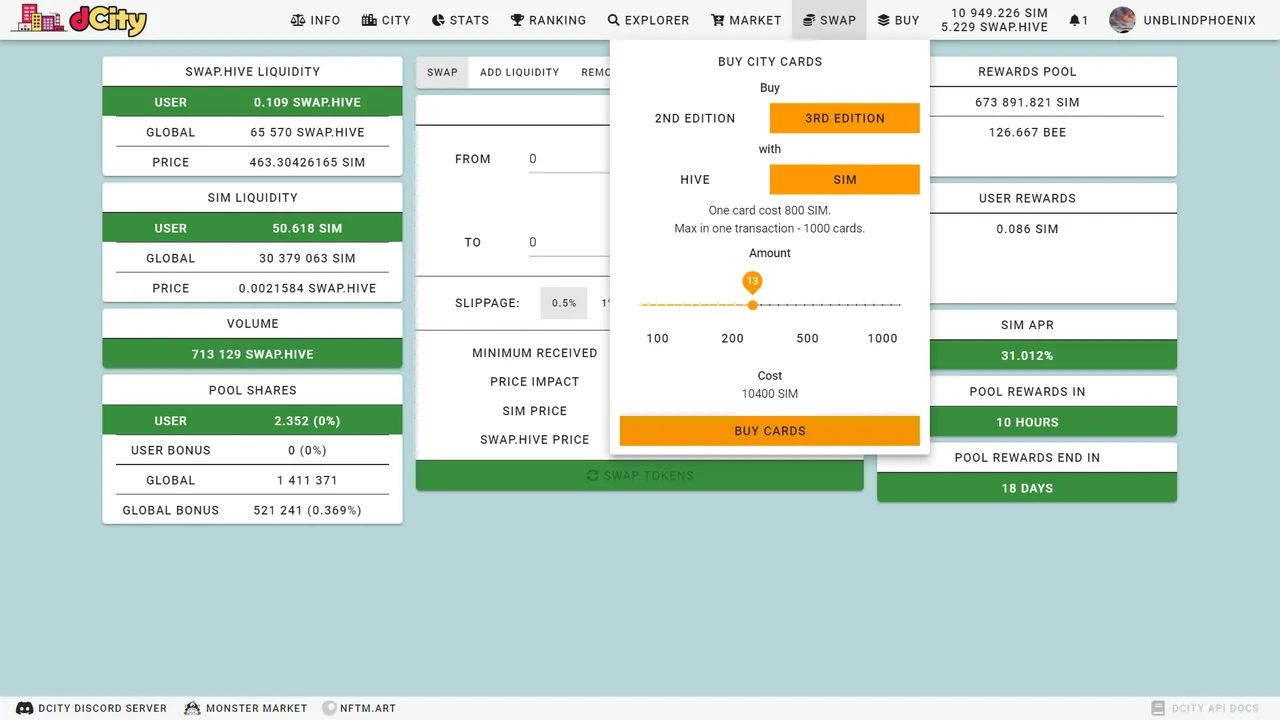Open the STATS page

coord(460,20)
